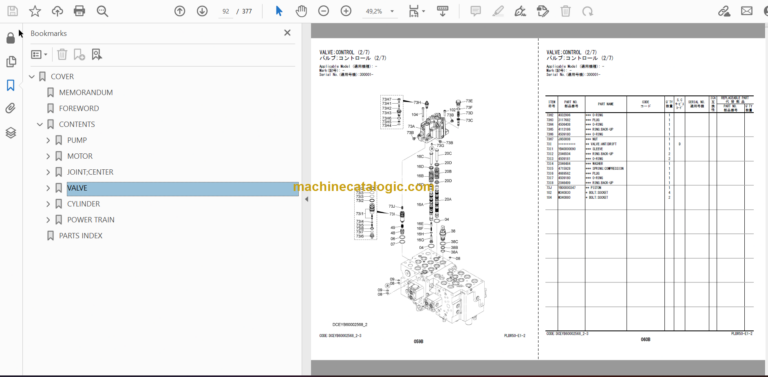The width and height of the screenshot is (768, 377).
Task: Add a comment note icon
Action: pyautogui.click(x=476, y=11)
